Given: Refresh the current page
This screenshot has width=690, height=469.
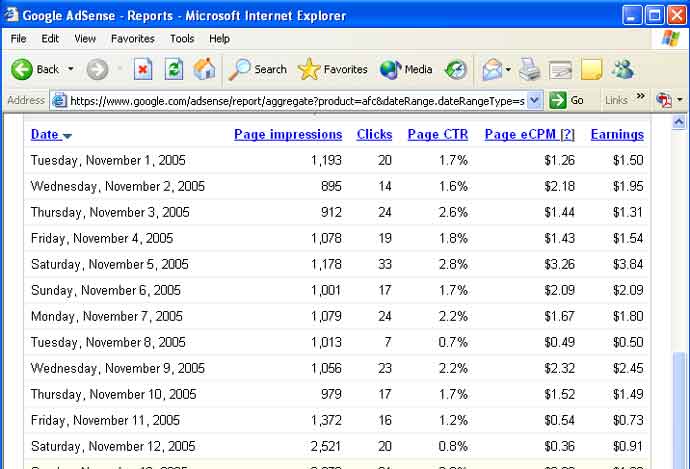Looking at the screenshot, I should pyautogui.click(x=174, y=69).
